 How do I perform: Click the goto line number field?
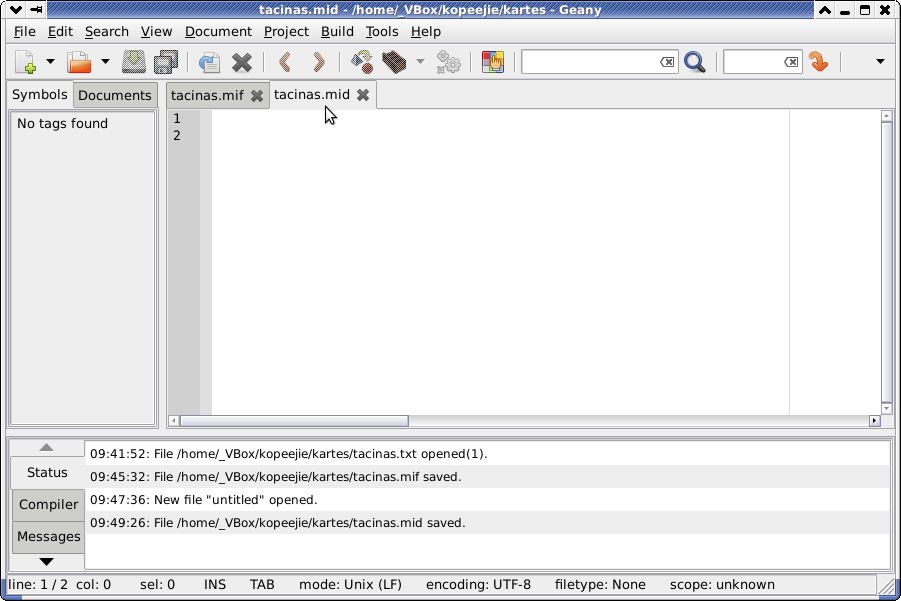click(753, 61)
